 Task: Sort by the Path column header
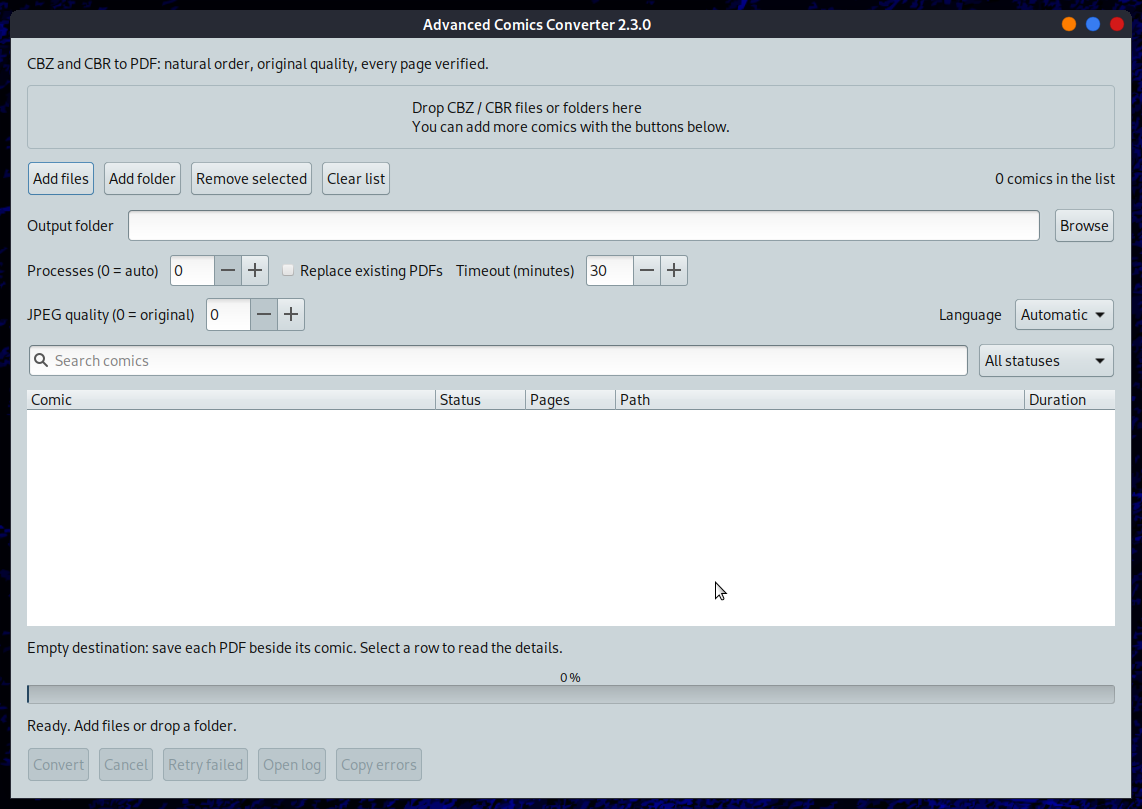click(x=819, y=400)
